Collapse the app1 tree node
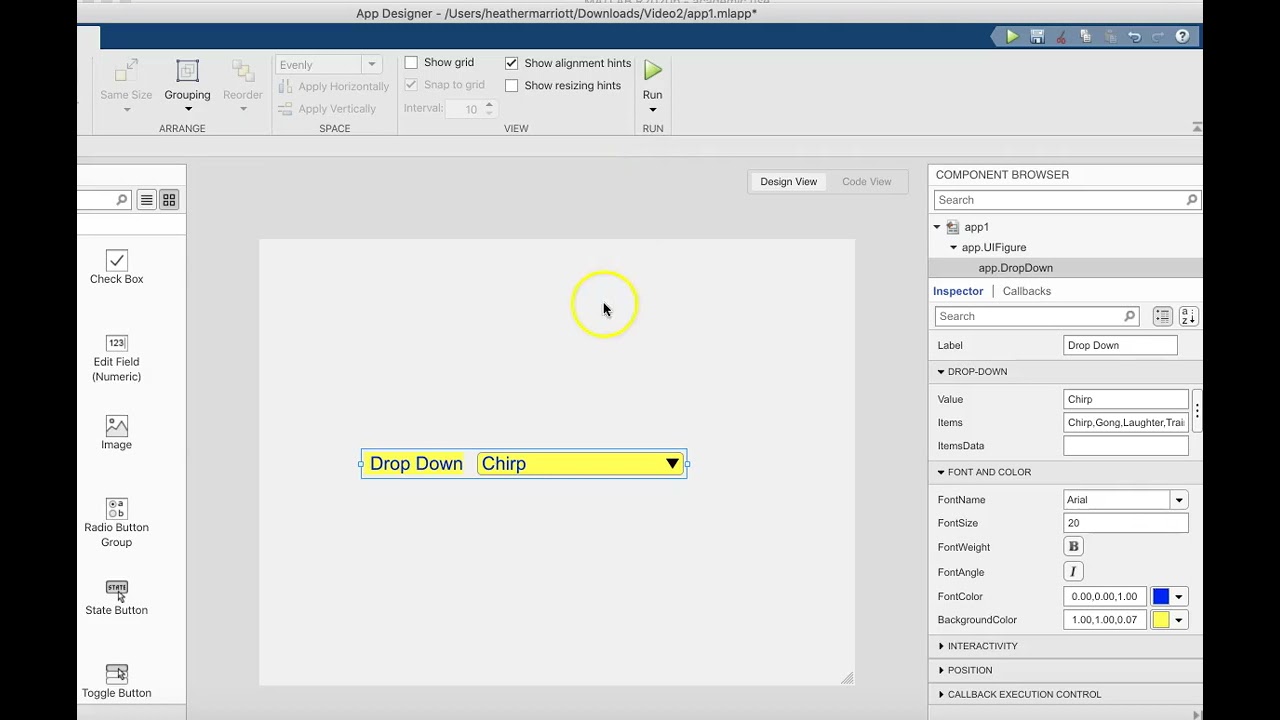Viewport: 1280px width, 720px height. coord(937,227)
